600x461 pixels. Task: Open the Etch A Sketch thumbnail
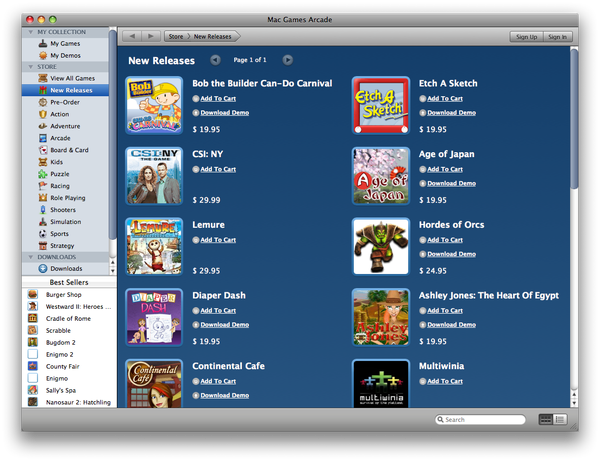[381, 105]
